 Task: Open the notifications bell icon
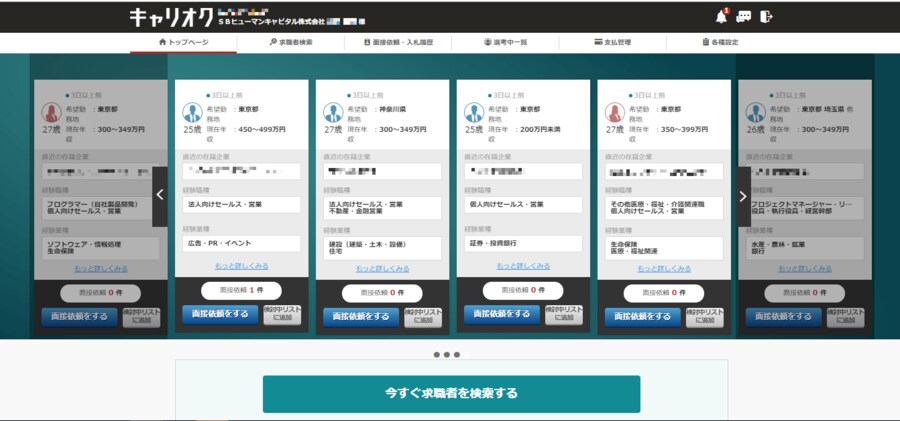pos(721,16)
